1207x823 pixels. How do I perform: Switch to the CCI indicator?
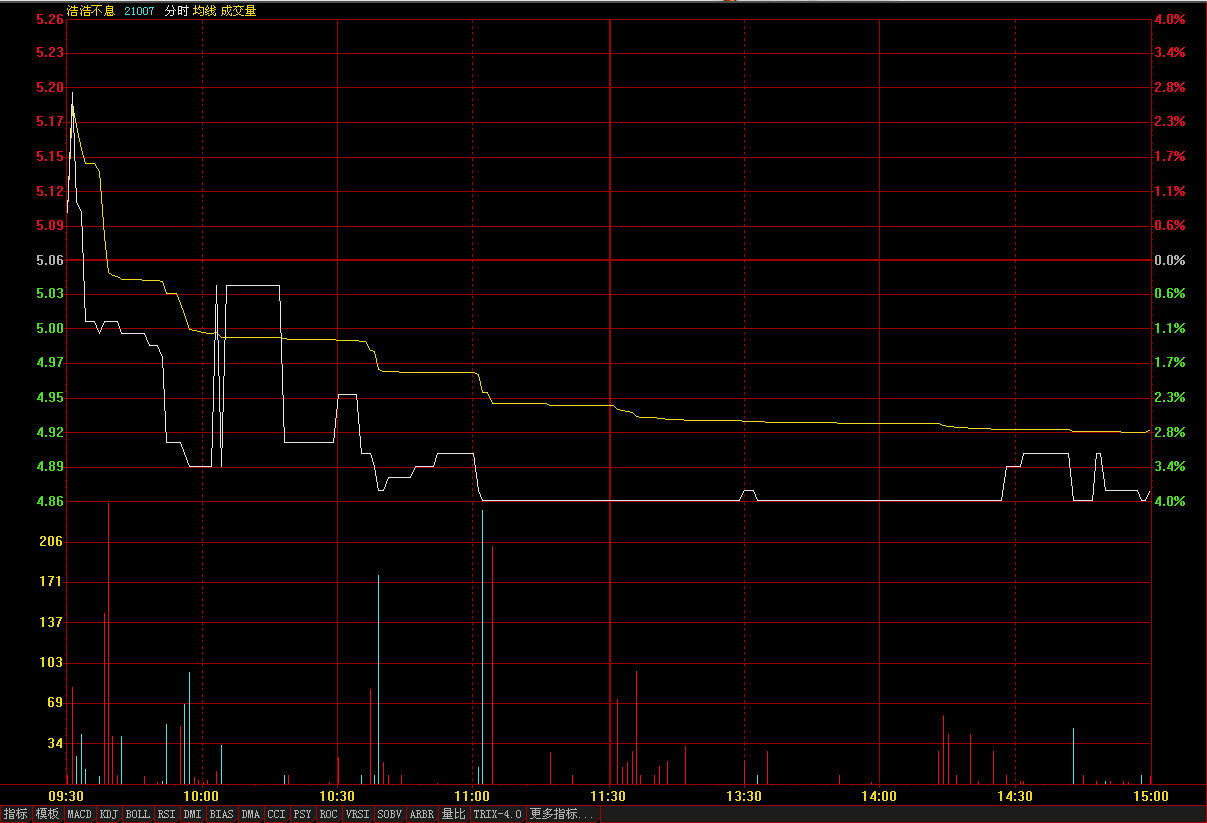[276, 815]
